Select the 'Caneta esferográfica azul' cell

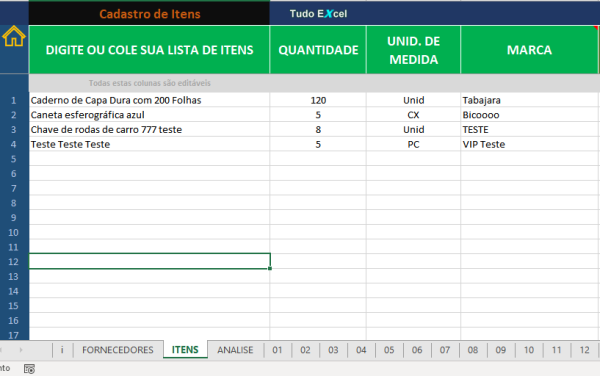tap(149, 115)
